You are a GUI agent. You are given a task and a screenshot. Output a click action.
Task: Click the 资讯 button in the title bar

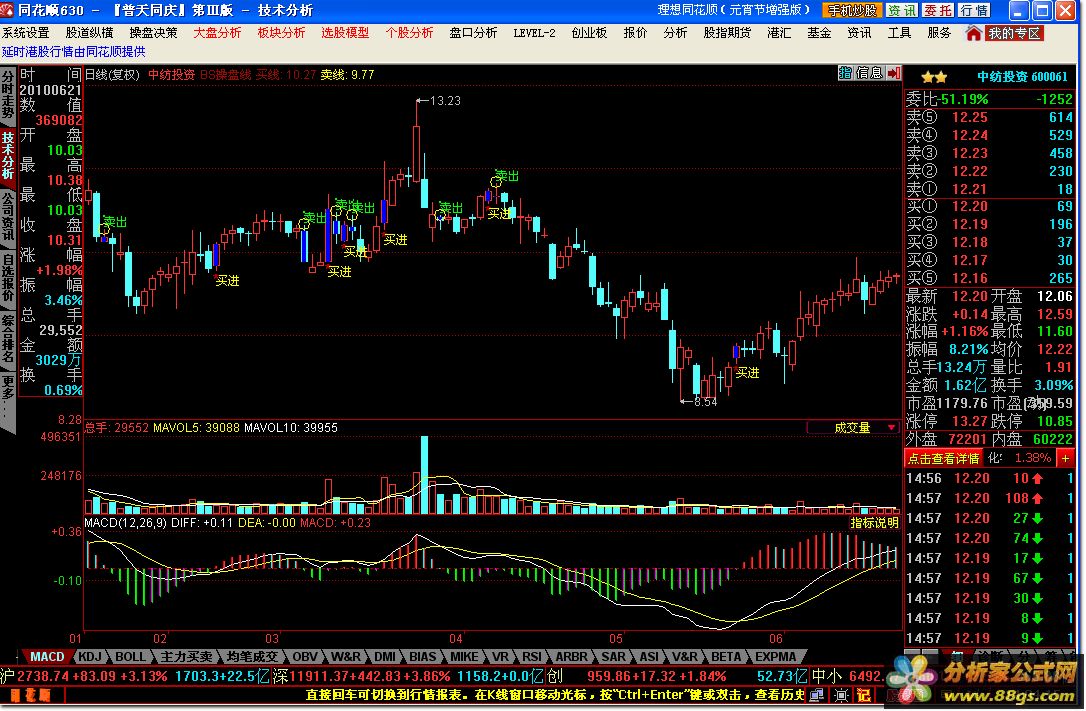(x=901, y=10)
